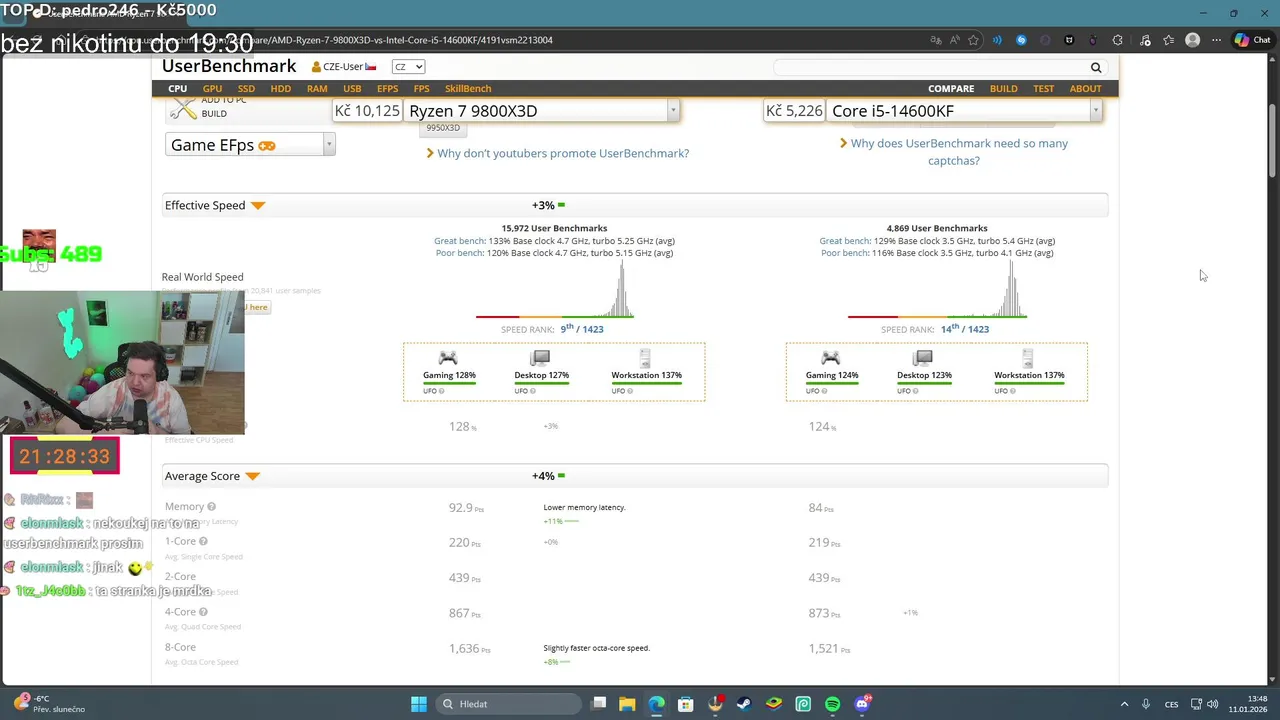Click the read aloud icon in address bar
The image size is (1280, 720).
click(955, 40)
